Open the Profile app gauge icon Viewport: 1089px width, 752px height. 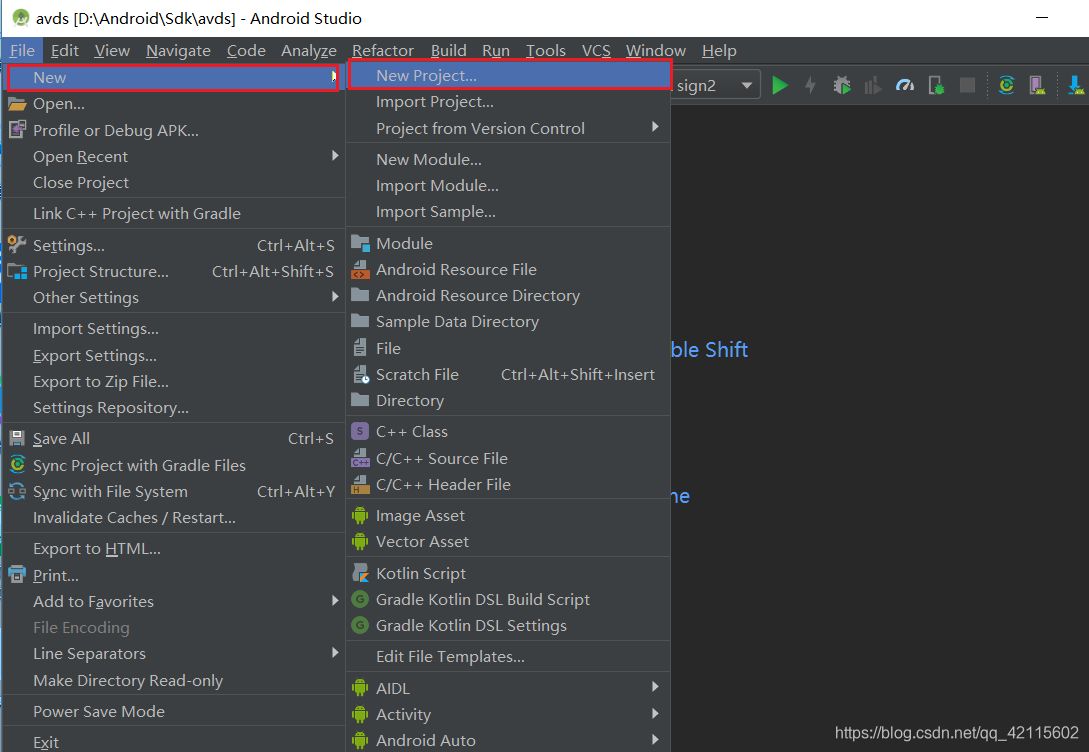tap(905, 85)
